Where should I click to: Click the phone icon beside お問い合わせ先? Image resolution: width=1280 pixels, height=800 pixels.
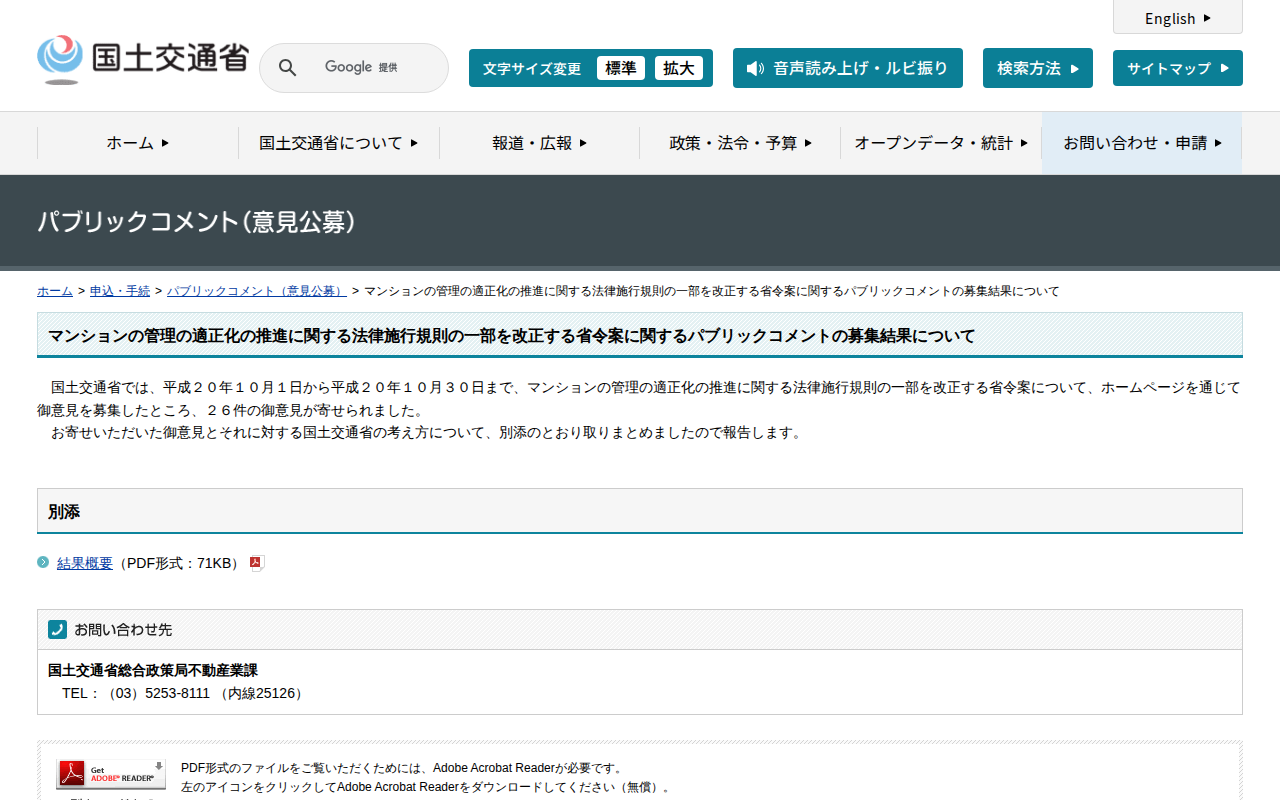[x=57, y=629]
